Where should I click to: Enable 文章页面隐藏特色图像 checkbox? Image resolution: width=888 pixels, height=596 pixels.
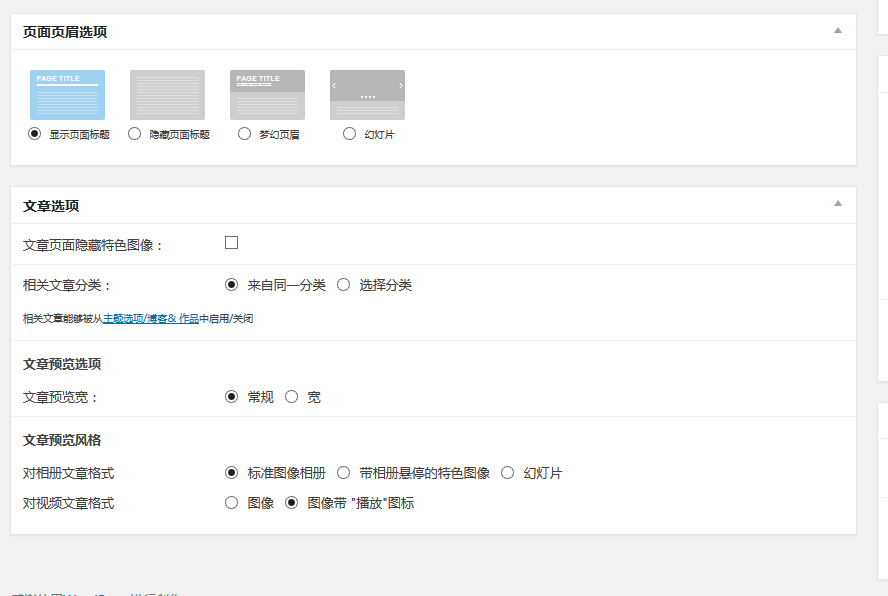click(x=231, y=242)
